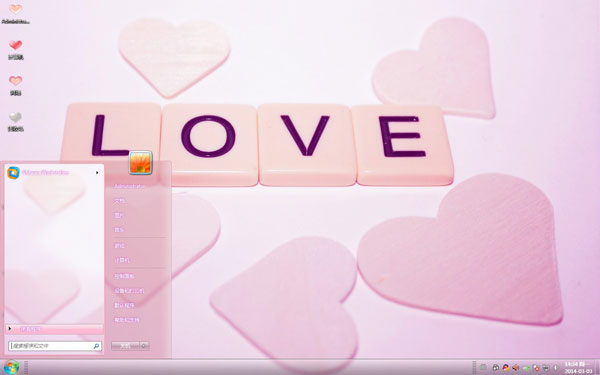The height and width of the screenshot is (375, 600).
Task: Click the red flag tray icon
Action: point(536,368)
